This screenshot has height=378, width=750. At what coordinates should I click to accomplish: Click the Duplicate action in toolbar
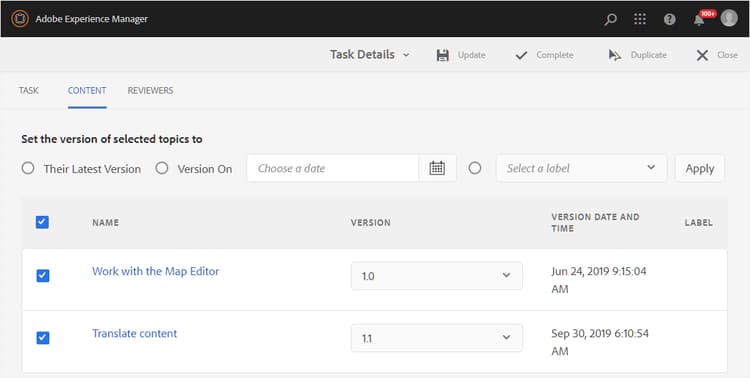pos(638,55)
